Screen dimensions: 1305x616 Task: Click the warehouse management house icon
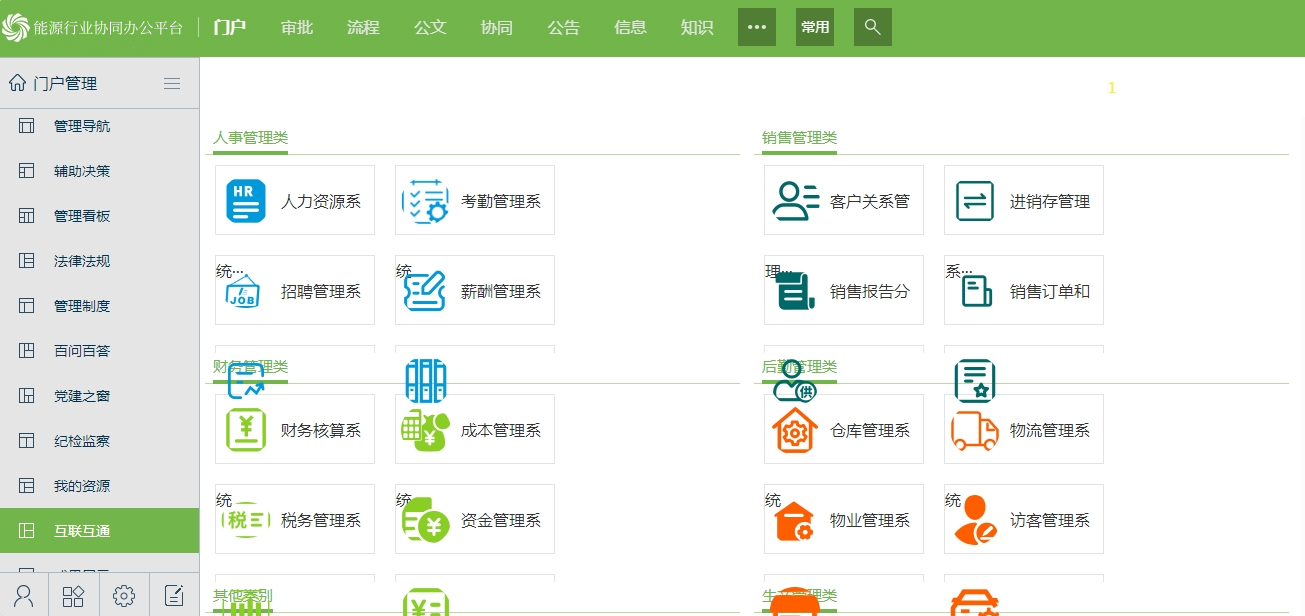click(795, 430)
